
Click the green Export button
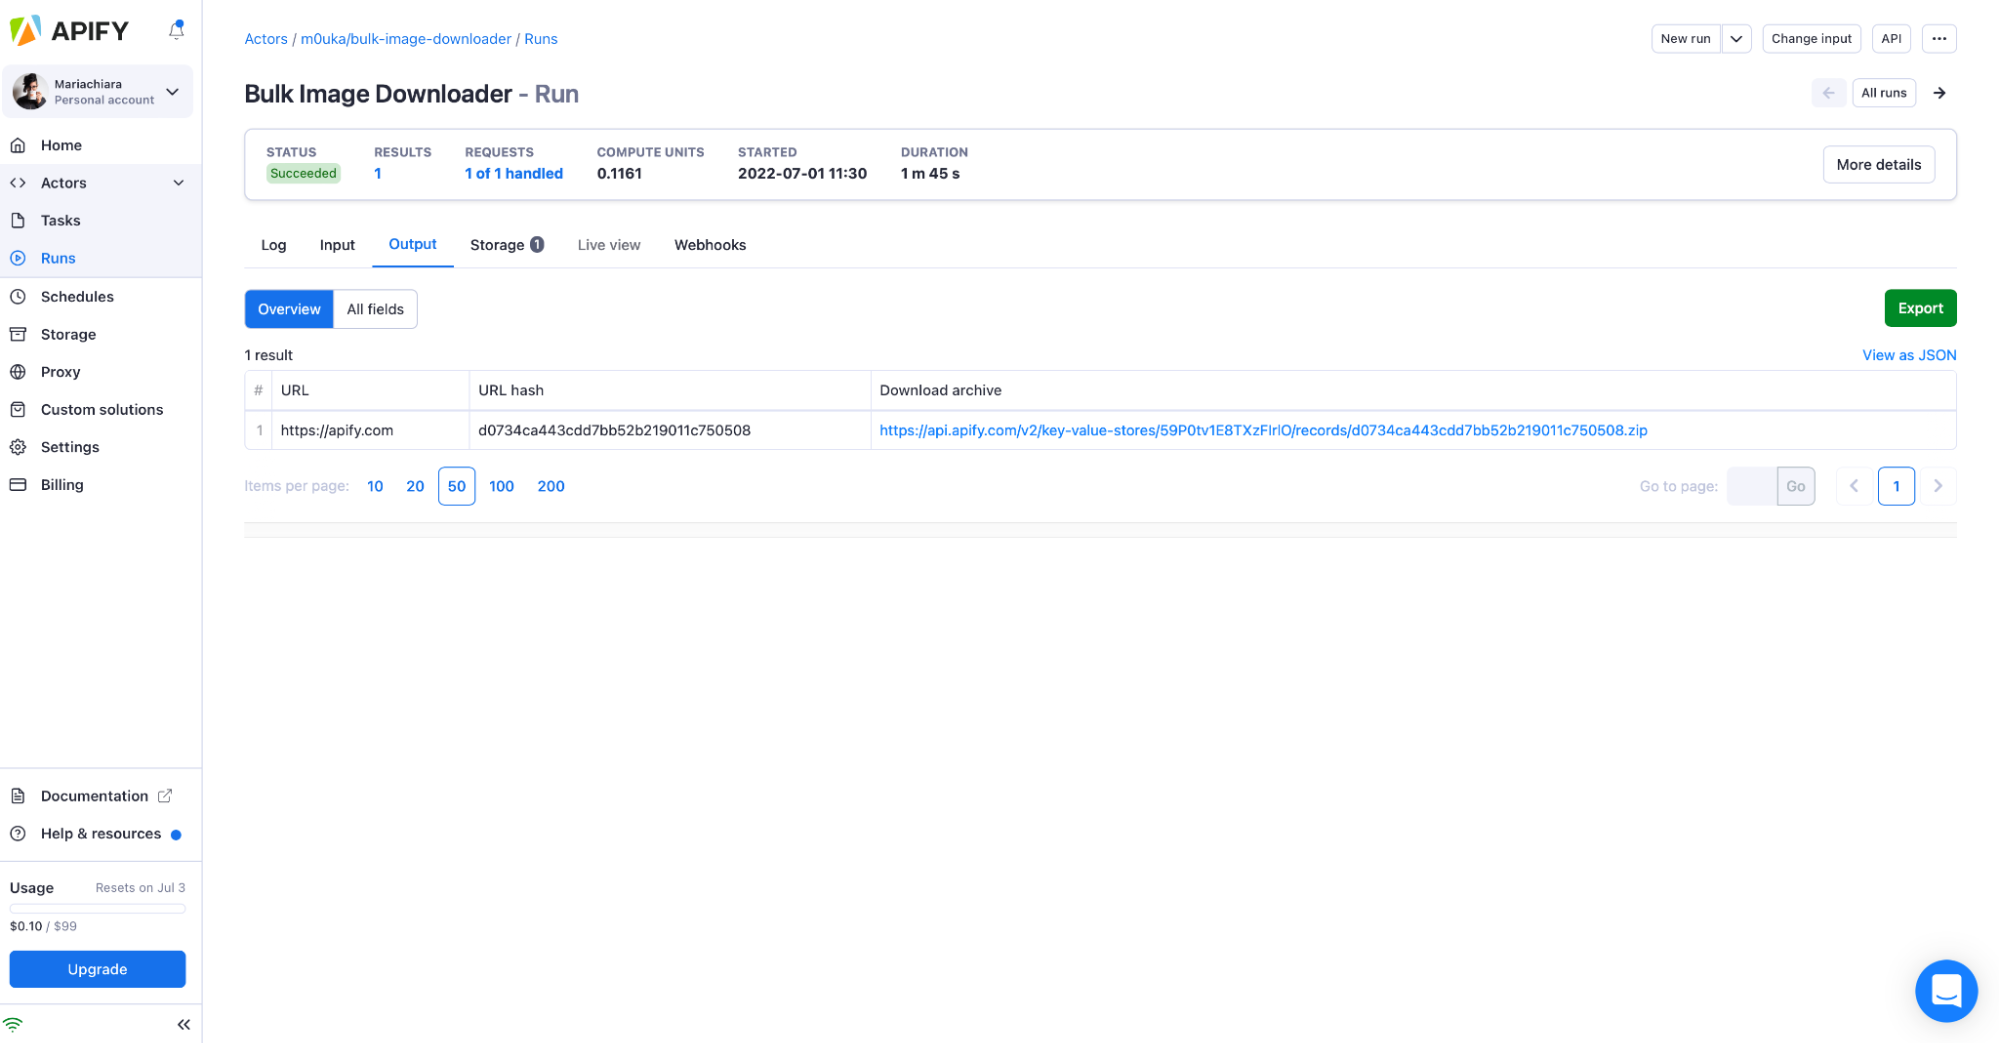coord(1920,308)
